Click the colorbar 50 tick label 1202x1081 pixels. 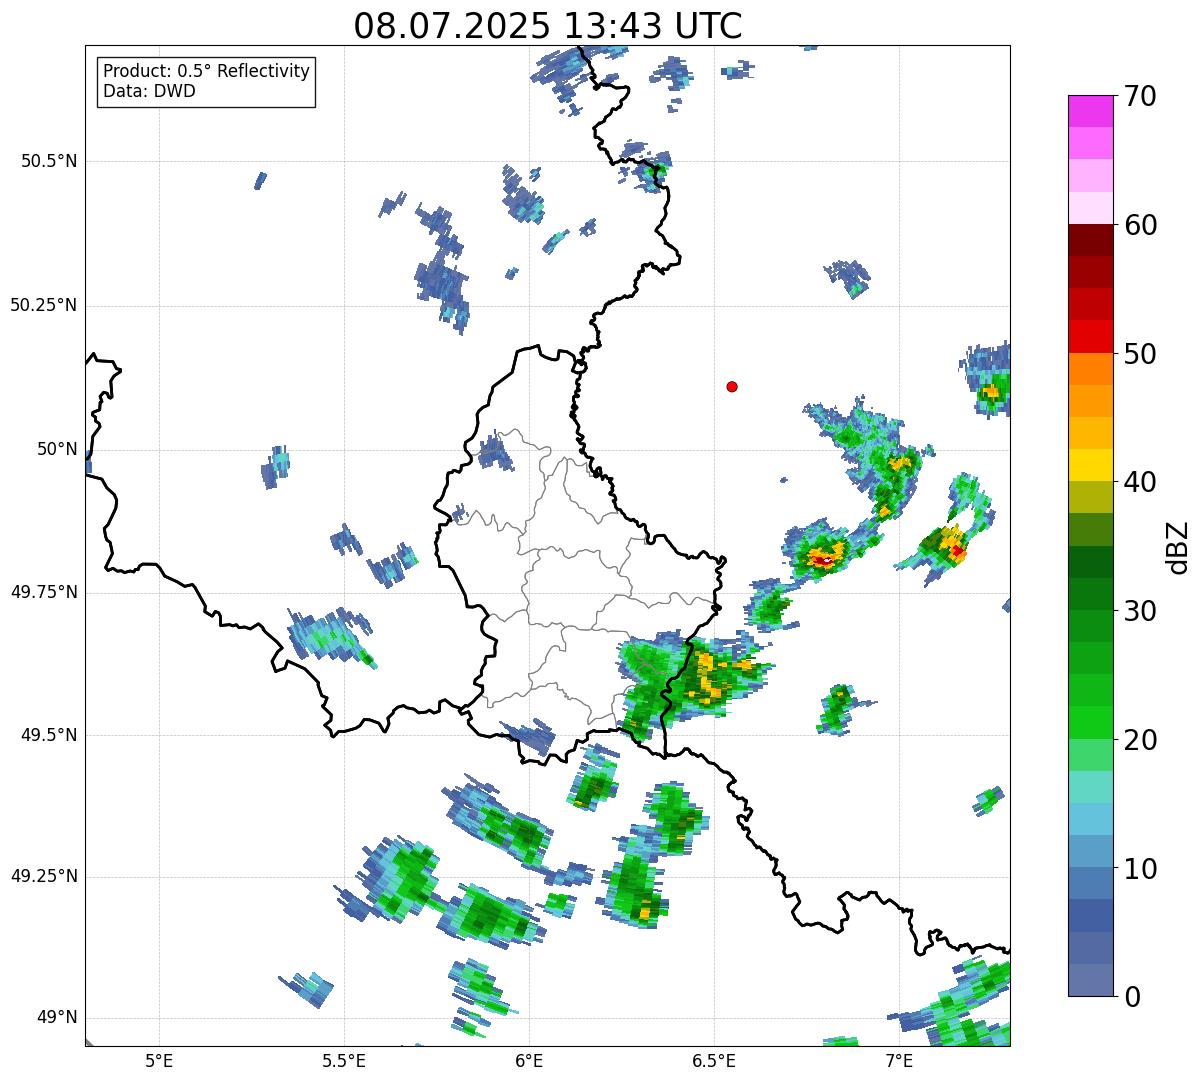[1140, 354]
